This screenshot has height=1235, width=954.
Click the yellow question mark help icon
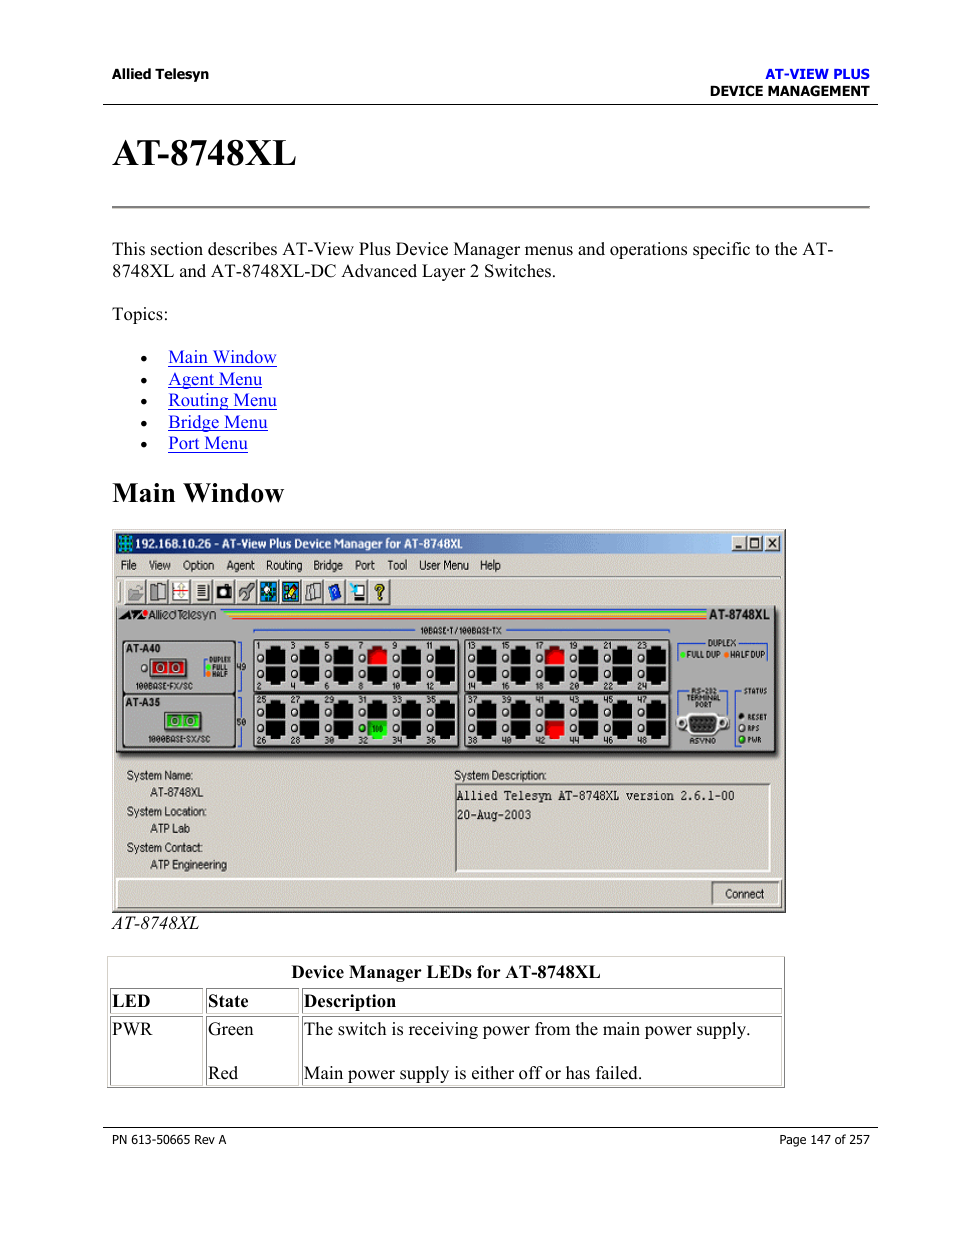[x=379, y=592]
